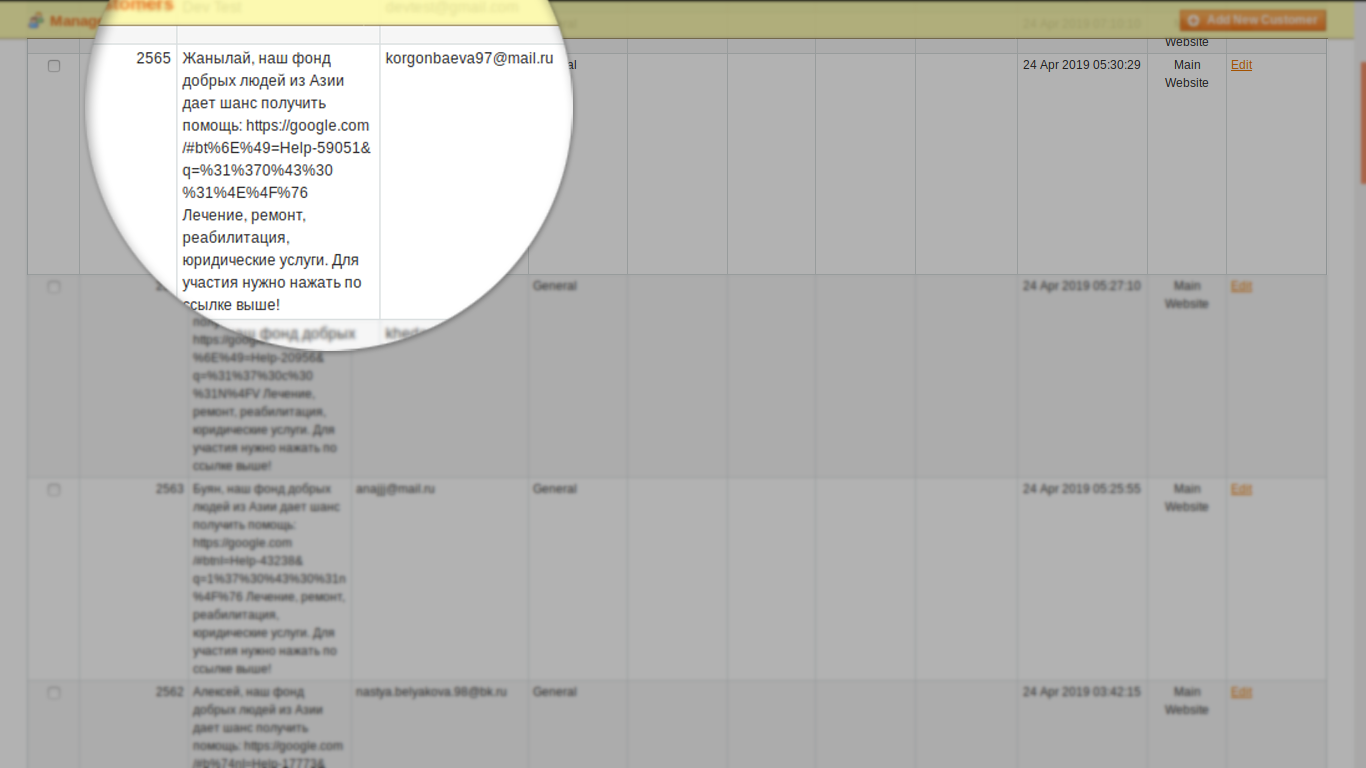Click General group in 05:27:10 row
Image resolution: width=1366 pixels, height=768 pixels.
[554, 286]
